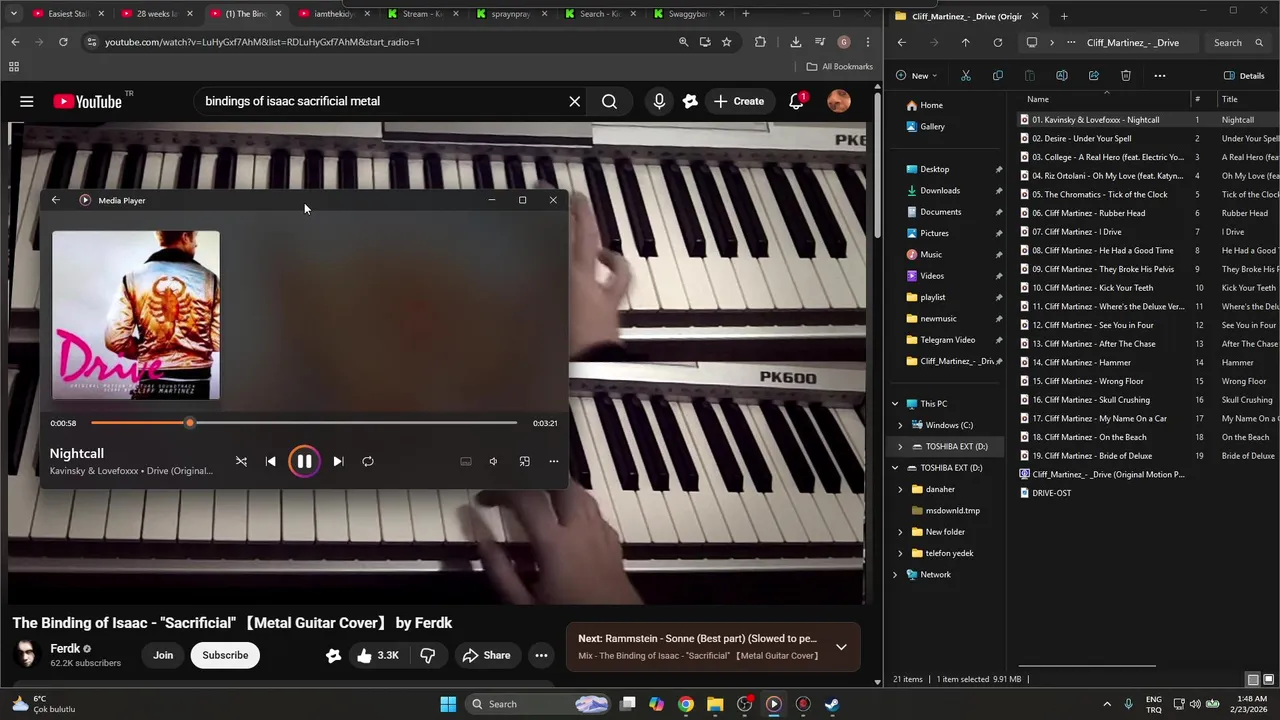Switch Media Player to mini player view
The image size is (1280, 720).
click(x=524, y=461)
